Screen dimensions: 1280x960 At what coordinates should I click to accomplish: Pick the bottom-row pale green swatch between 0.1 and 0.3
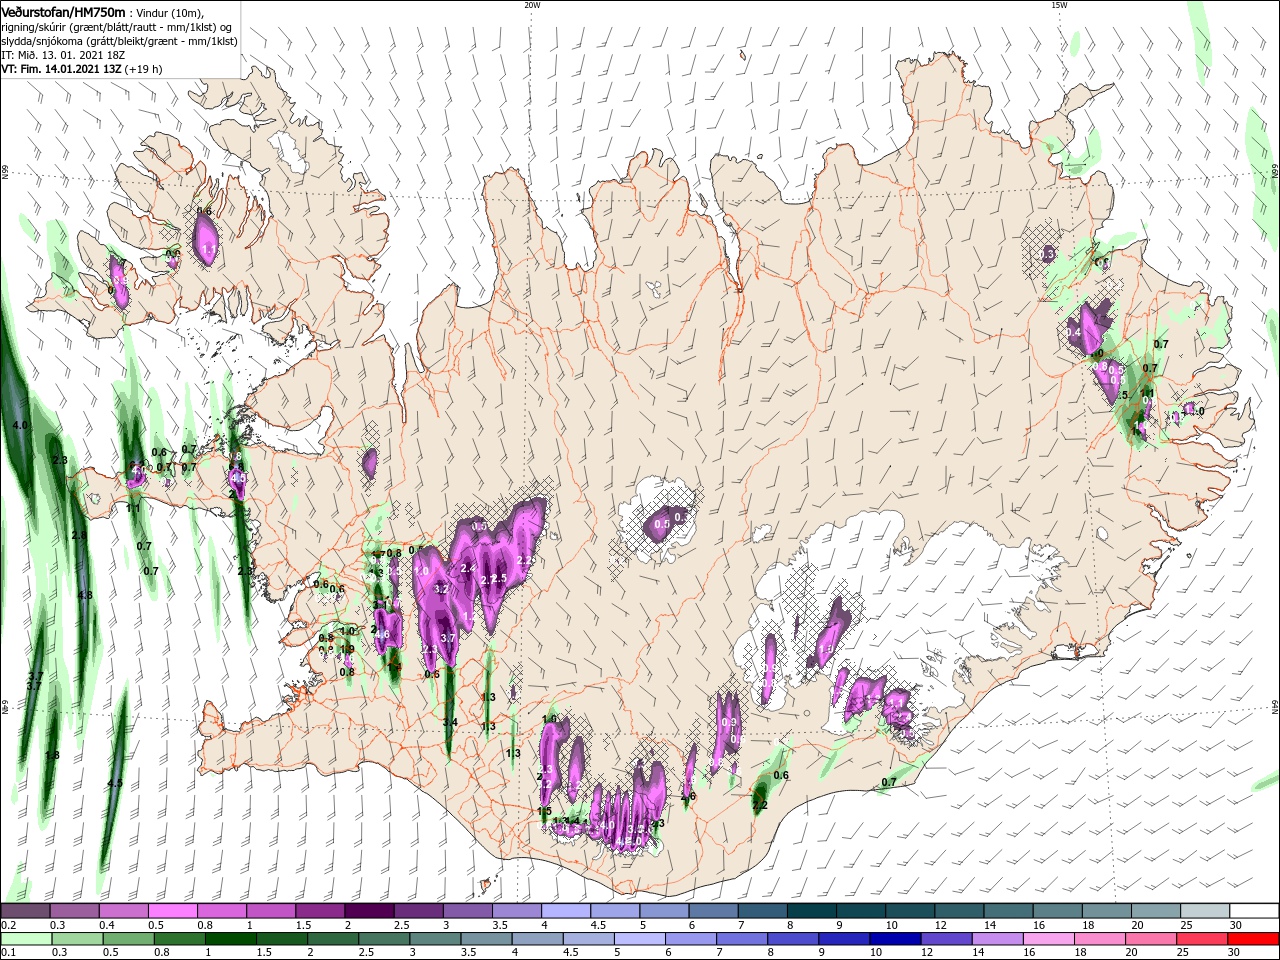tap(25, 939)
